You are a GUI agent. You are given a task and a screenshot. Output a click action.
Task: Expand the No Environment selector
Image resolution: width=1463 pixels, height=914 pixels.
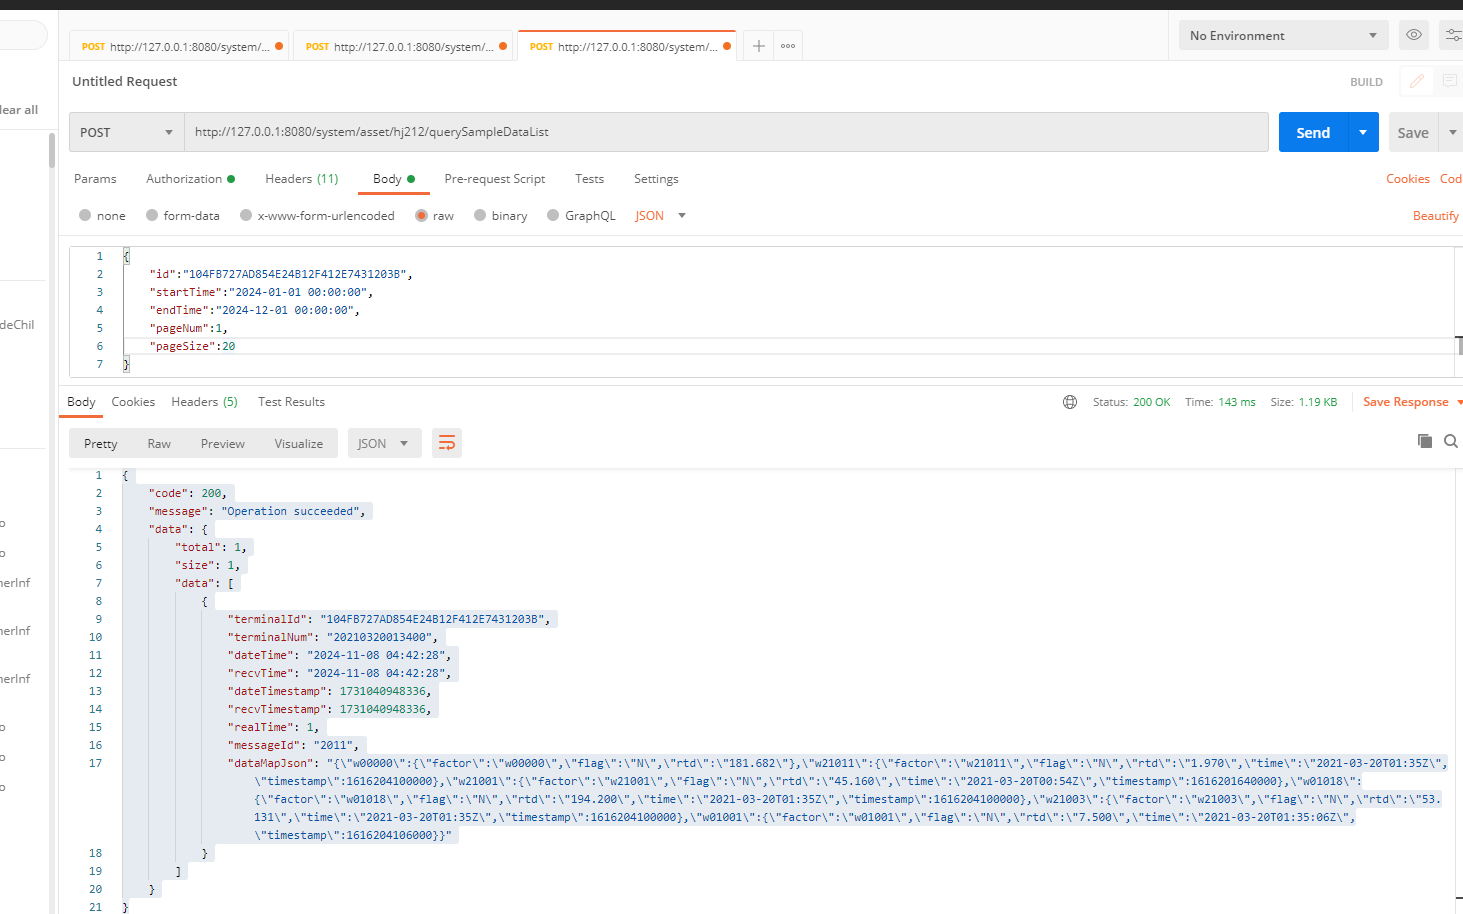coord(1282,35)
